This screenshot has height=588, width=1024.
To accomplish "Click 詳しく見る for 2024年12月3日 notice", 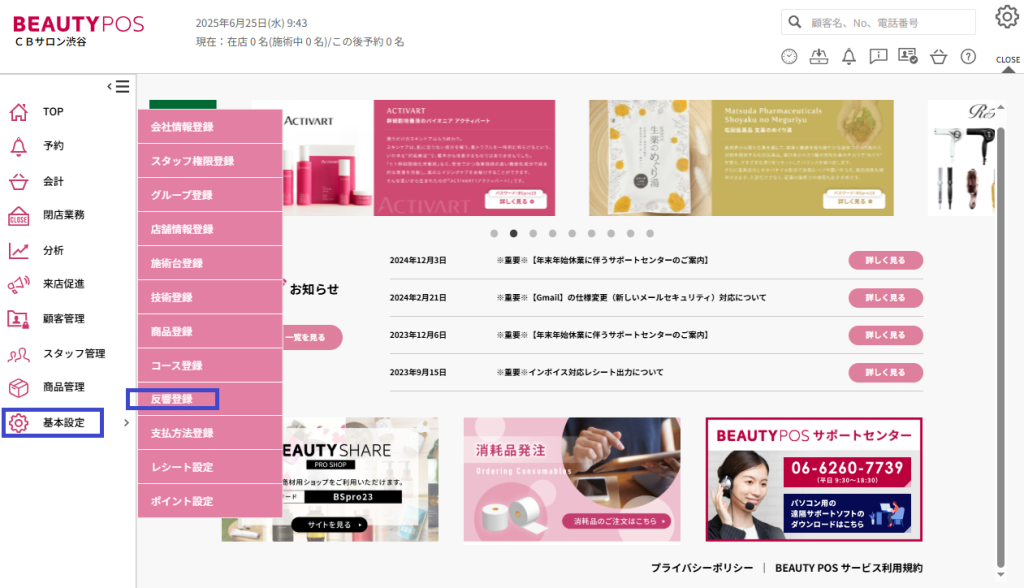I will click(885, 260).
